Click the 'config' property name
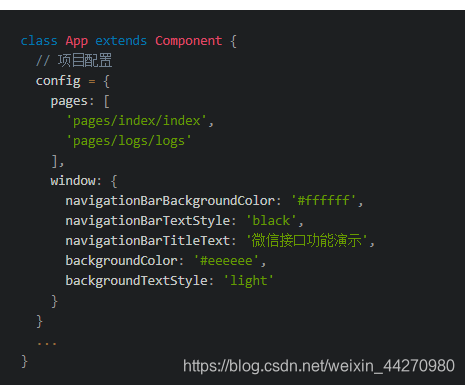Image resolution: width=465 pixels, height=385 pixels. pos(58,81)
